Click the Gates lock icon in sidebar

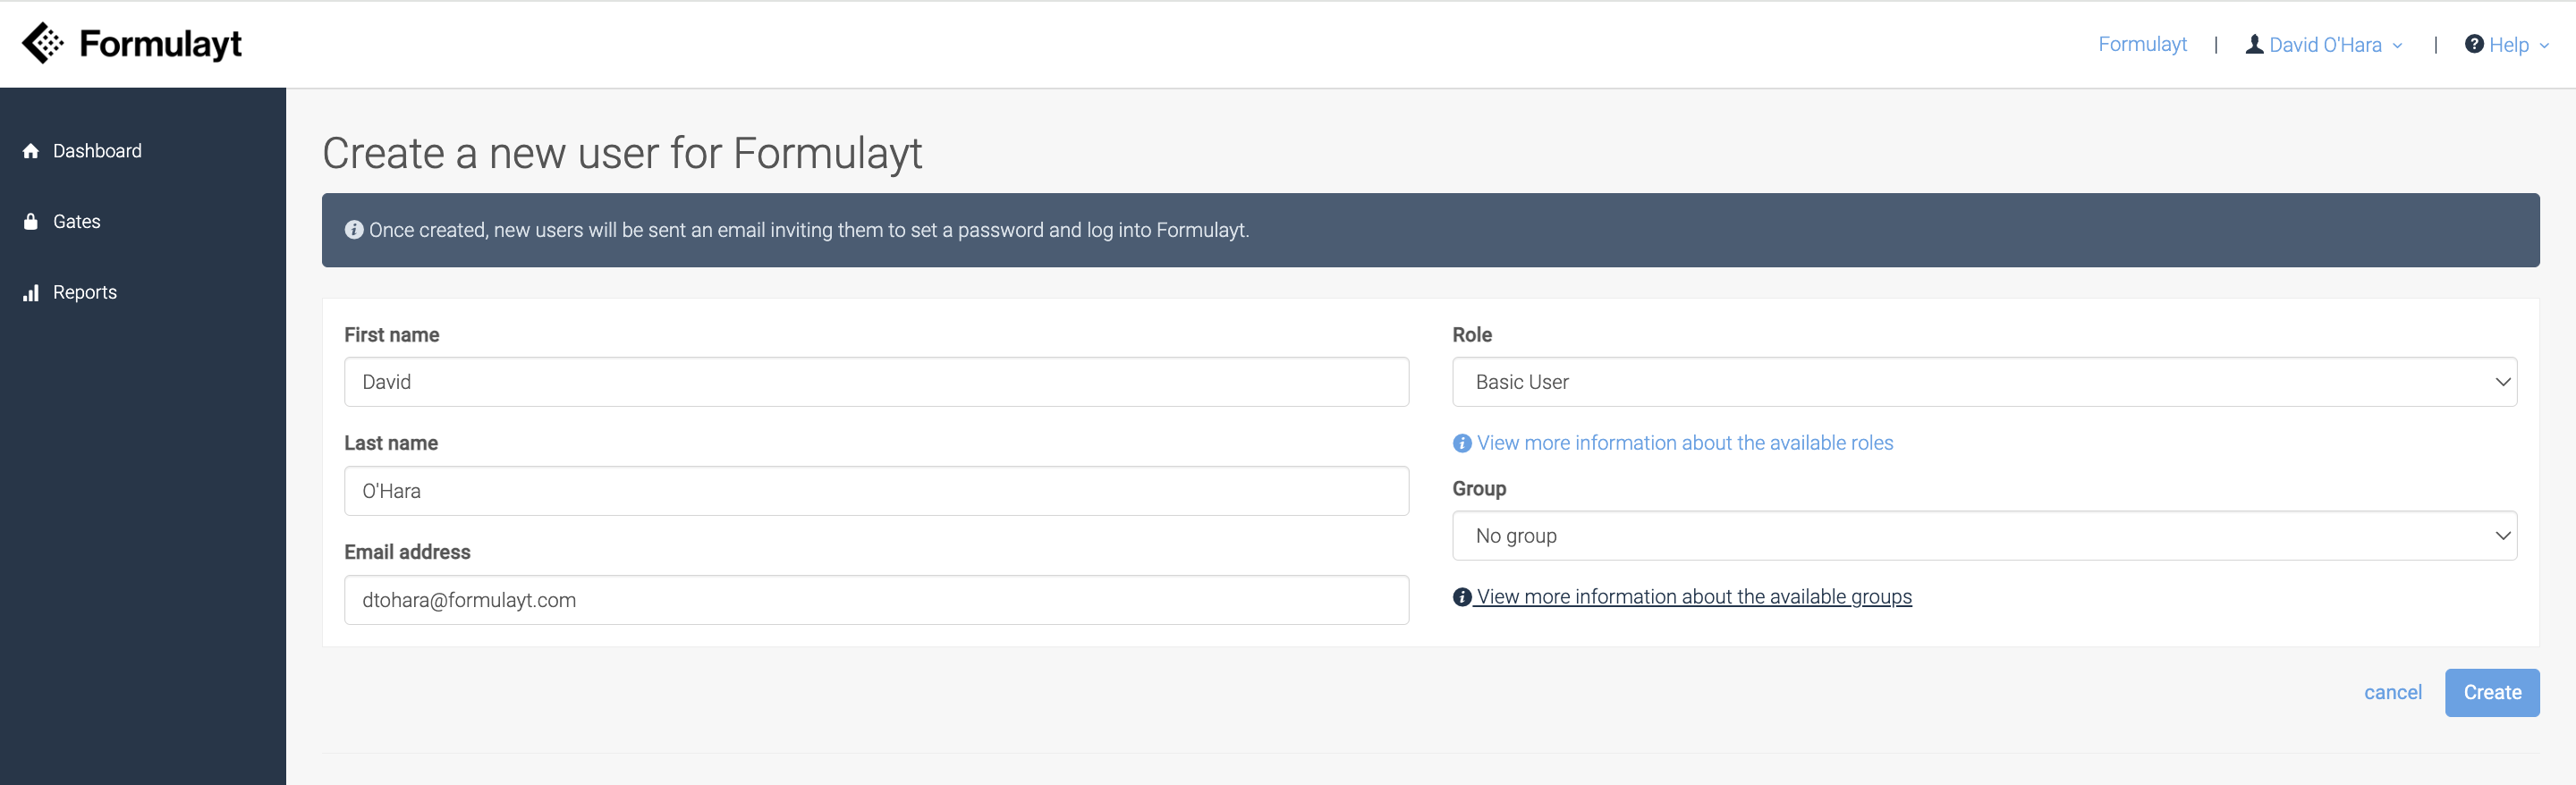coord(31,222)
